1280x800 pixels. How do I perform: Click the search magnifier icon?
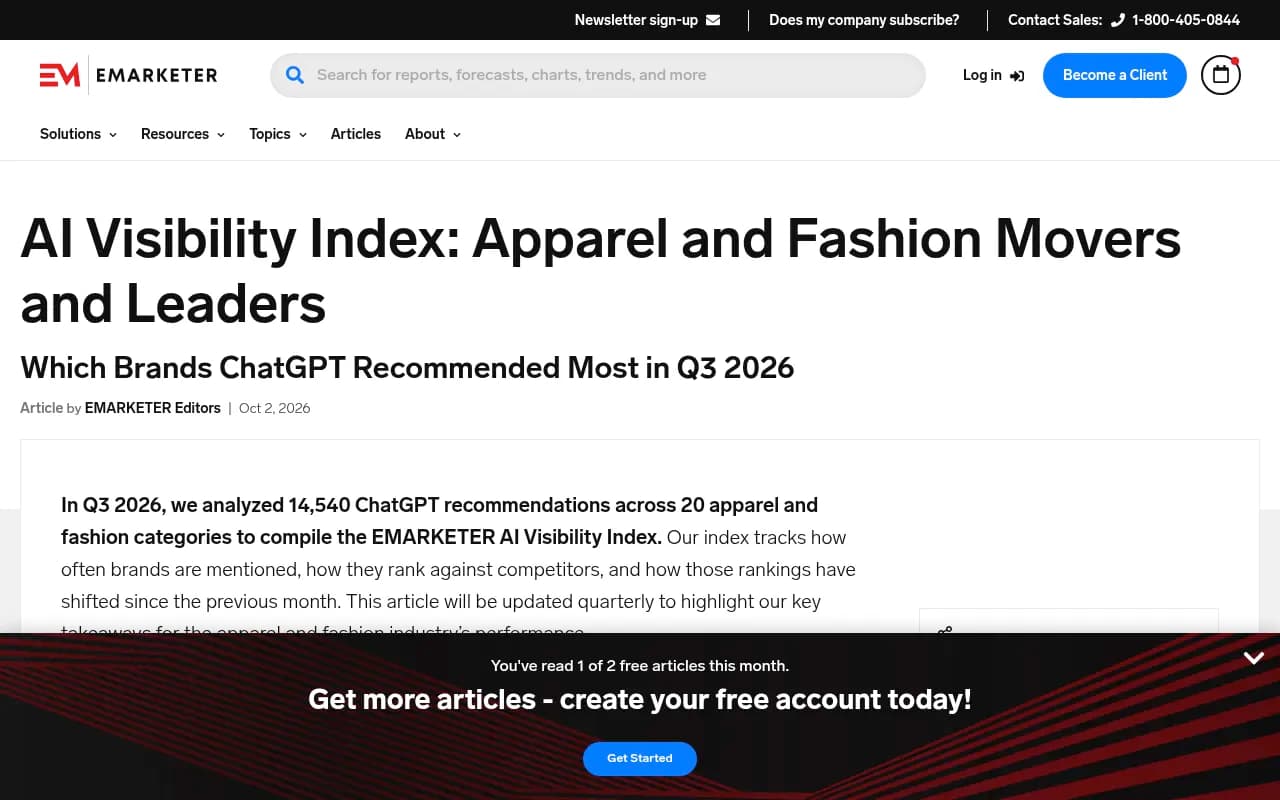pos(295,75)
